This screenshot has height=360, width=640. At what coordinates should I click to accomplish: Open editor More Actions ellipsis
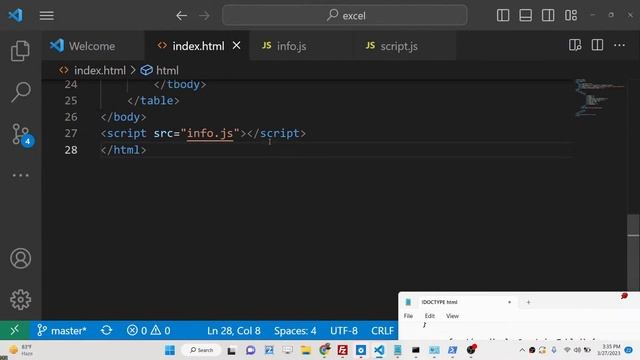tap(620, 45)
